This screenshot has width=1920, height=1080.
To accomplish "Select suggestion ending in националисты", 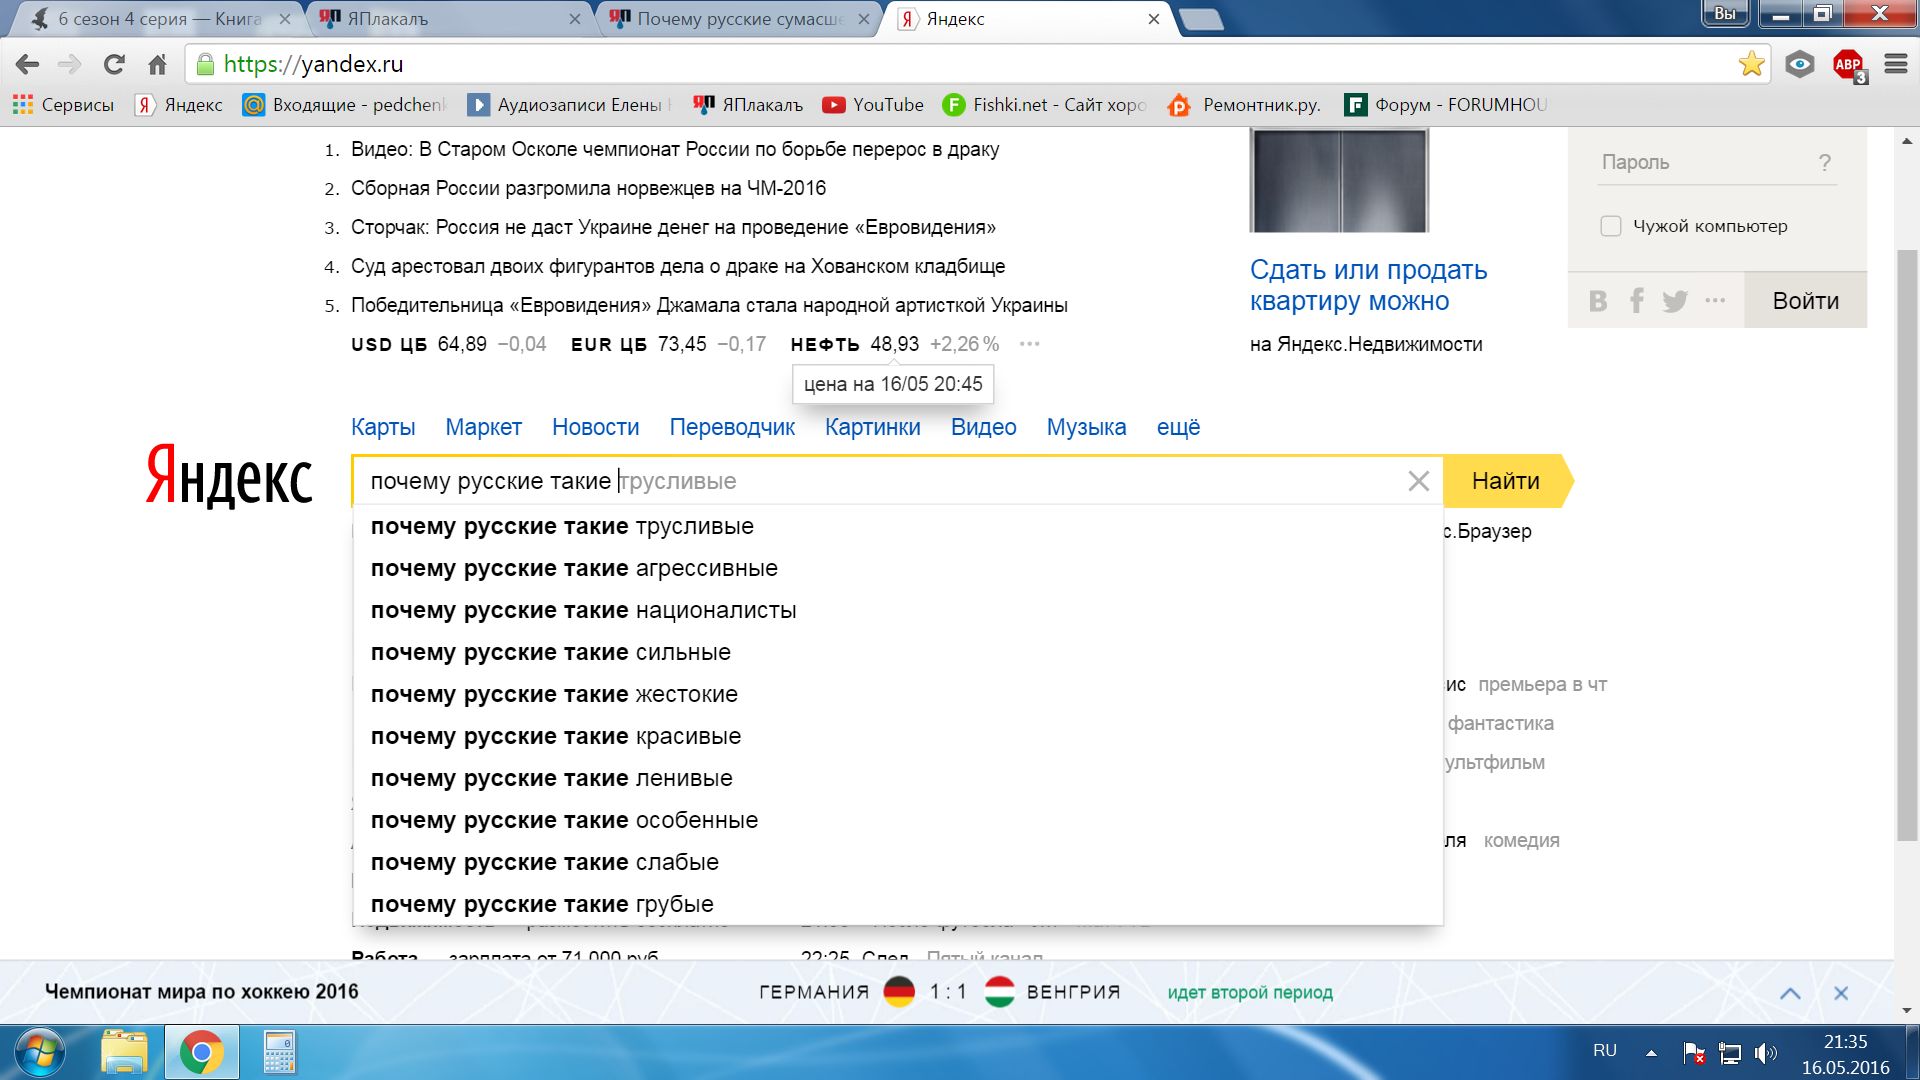I will point(898,610).
